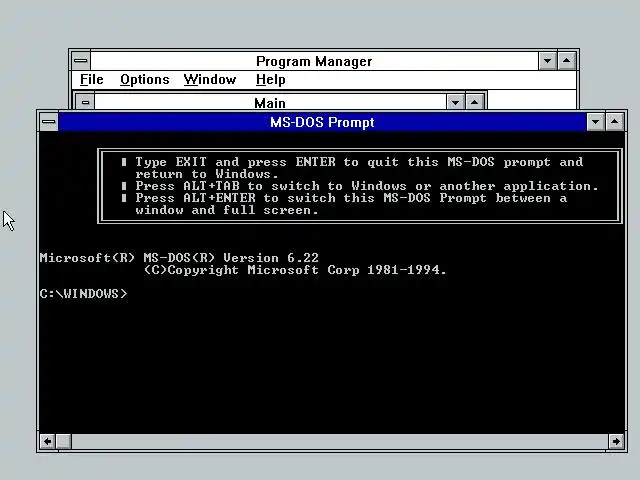Image resolution: width=640 pixels, height=480 pixels.
Task: Click the horizontal scrollbar's left arrow
Action: [47, 441]
